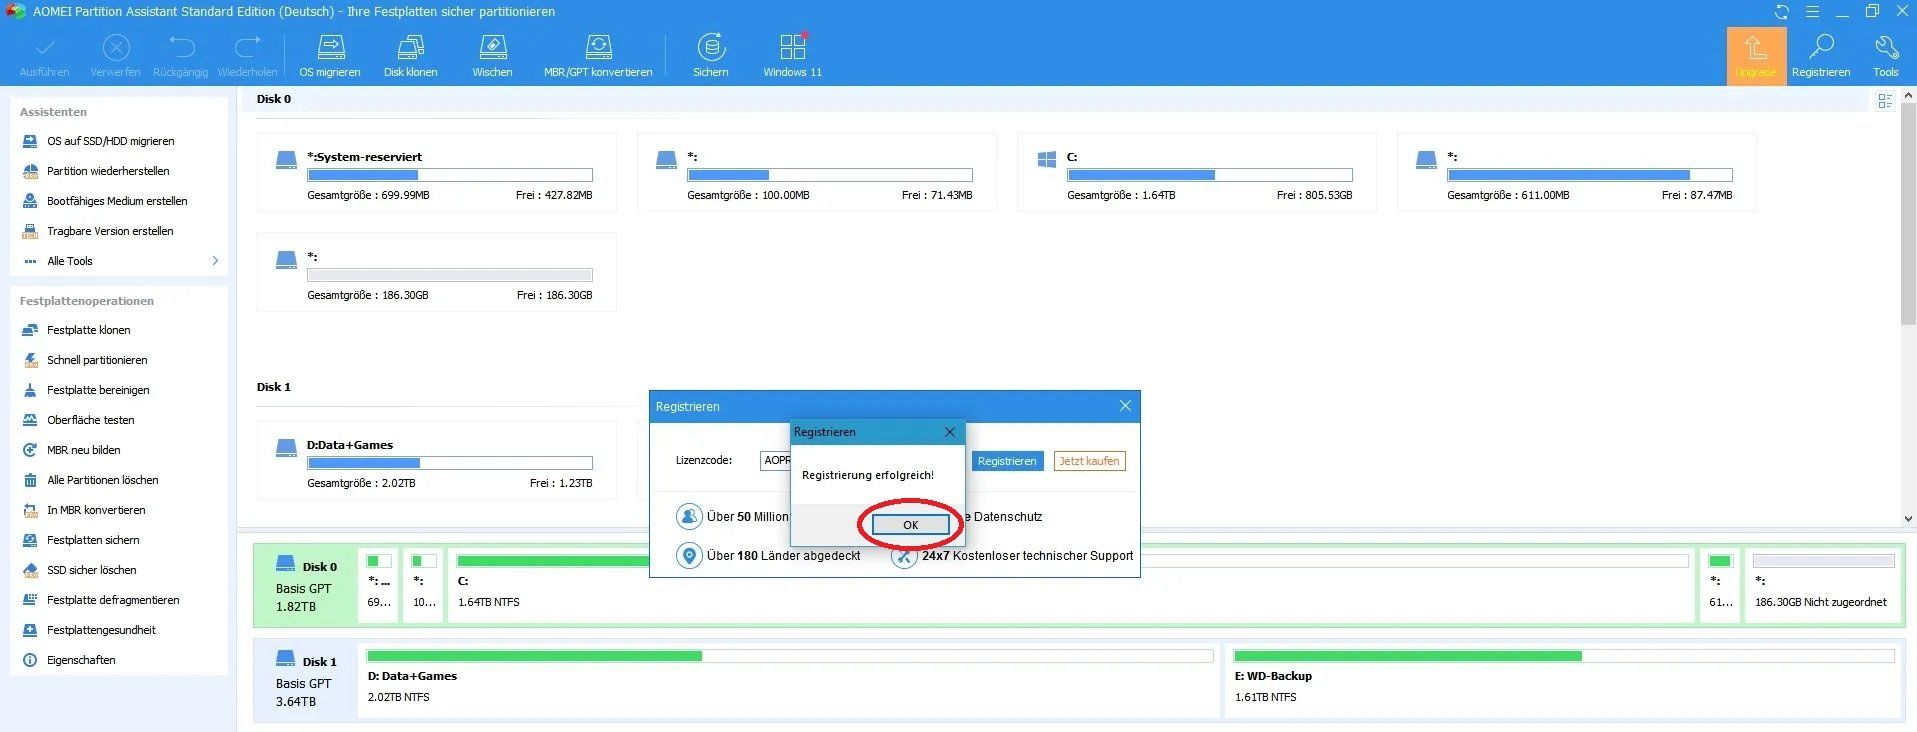Choose Festplatte klonen operation
This screenshot has width=1917, height=732.
pyautogui.click(x=89, y=330)
